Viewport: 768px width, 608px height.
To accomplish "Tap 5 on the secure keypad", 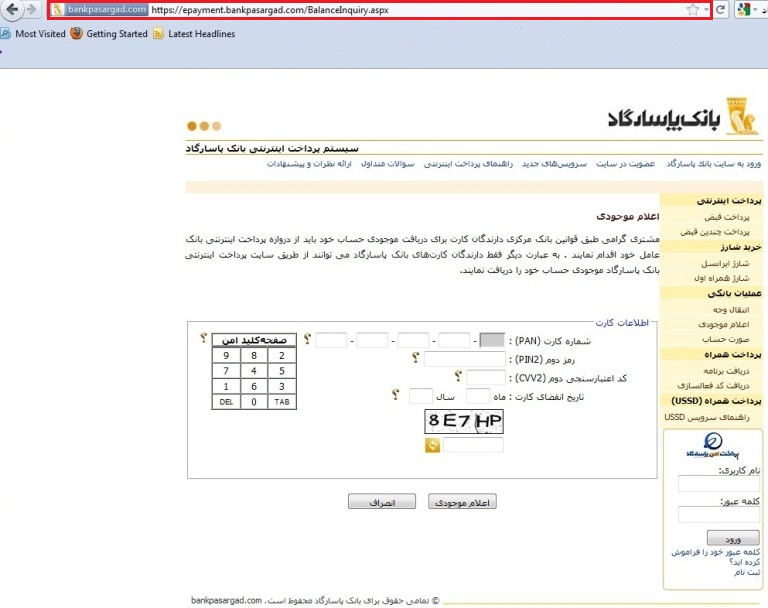I will 282,371.
